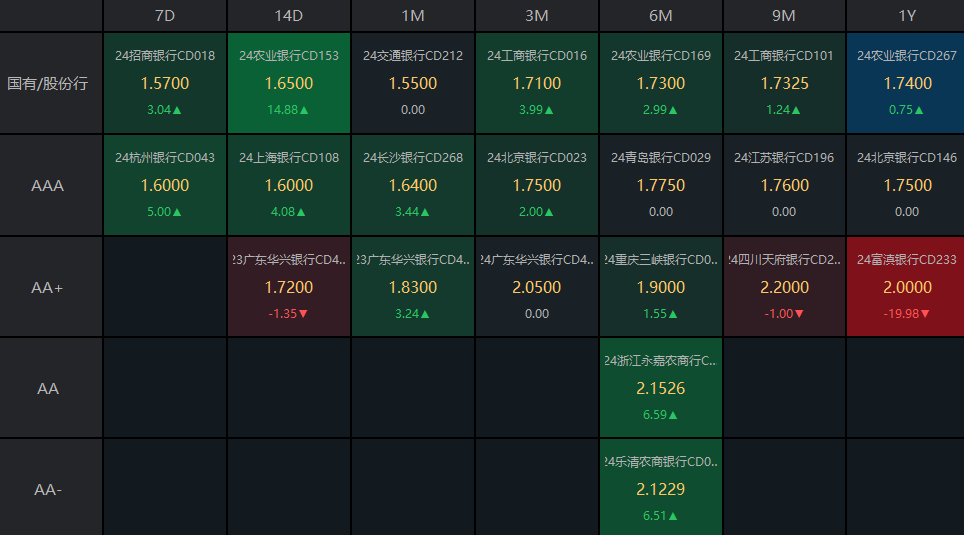Viewport: 964px width, 535px height.
Task: Open the 24富滇银行CD233 red cell
Action: (x=906, y=287)
